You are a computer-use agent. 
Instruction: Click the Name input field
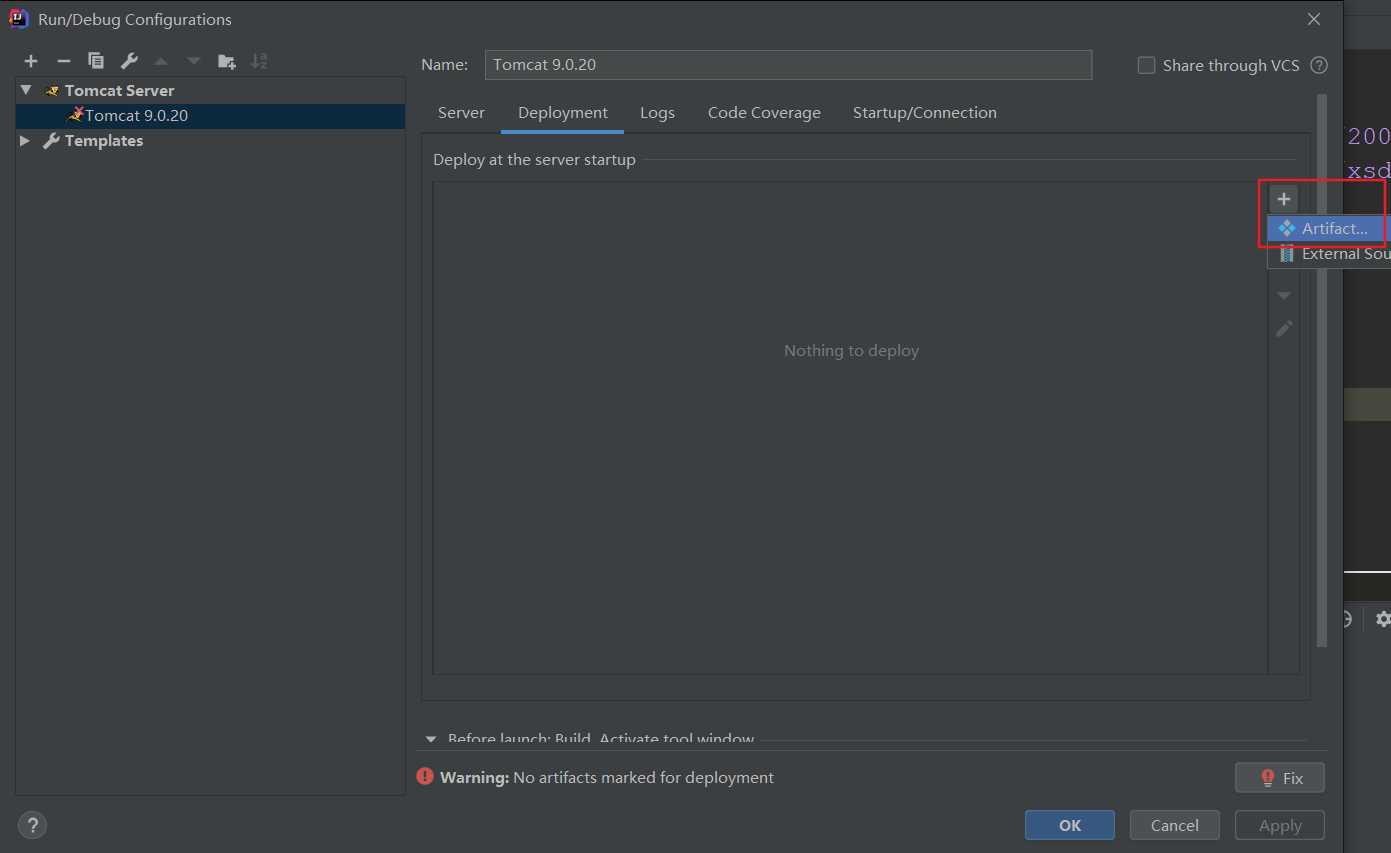point(788,65)
